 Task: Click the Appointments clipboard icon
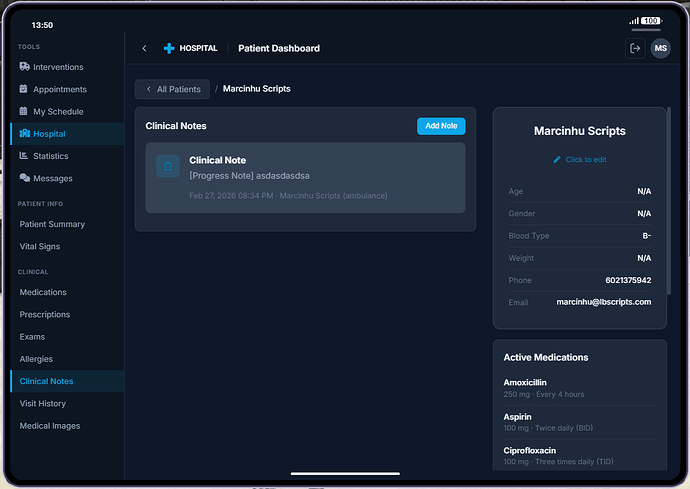(x=24, y=89)
